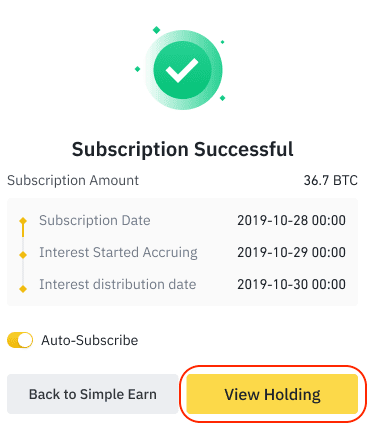Toggle the Auto-Subscribe switch

click(20, 340)
